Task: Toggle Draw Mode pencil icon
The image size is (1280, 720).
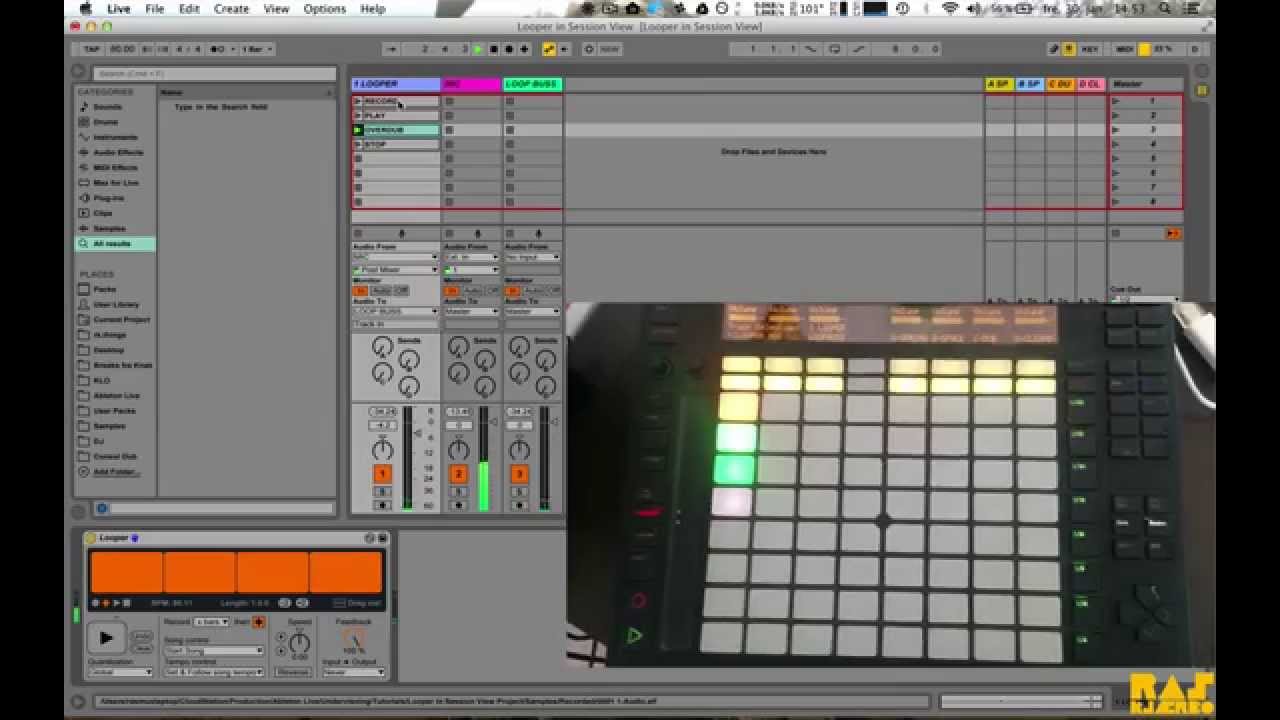Action: (x=1054, y=49)
